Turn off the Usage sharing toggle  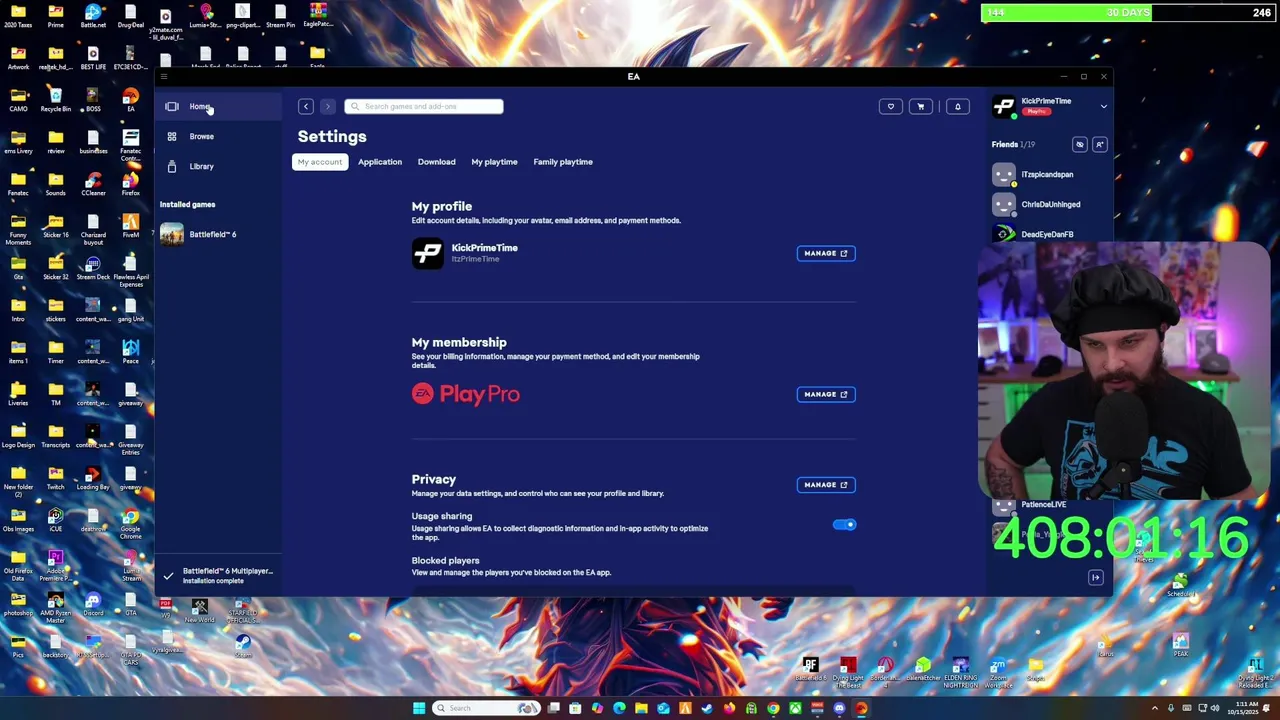844,524
